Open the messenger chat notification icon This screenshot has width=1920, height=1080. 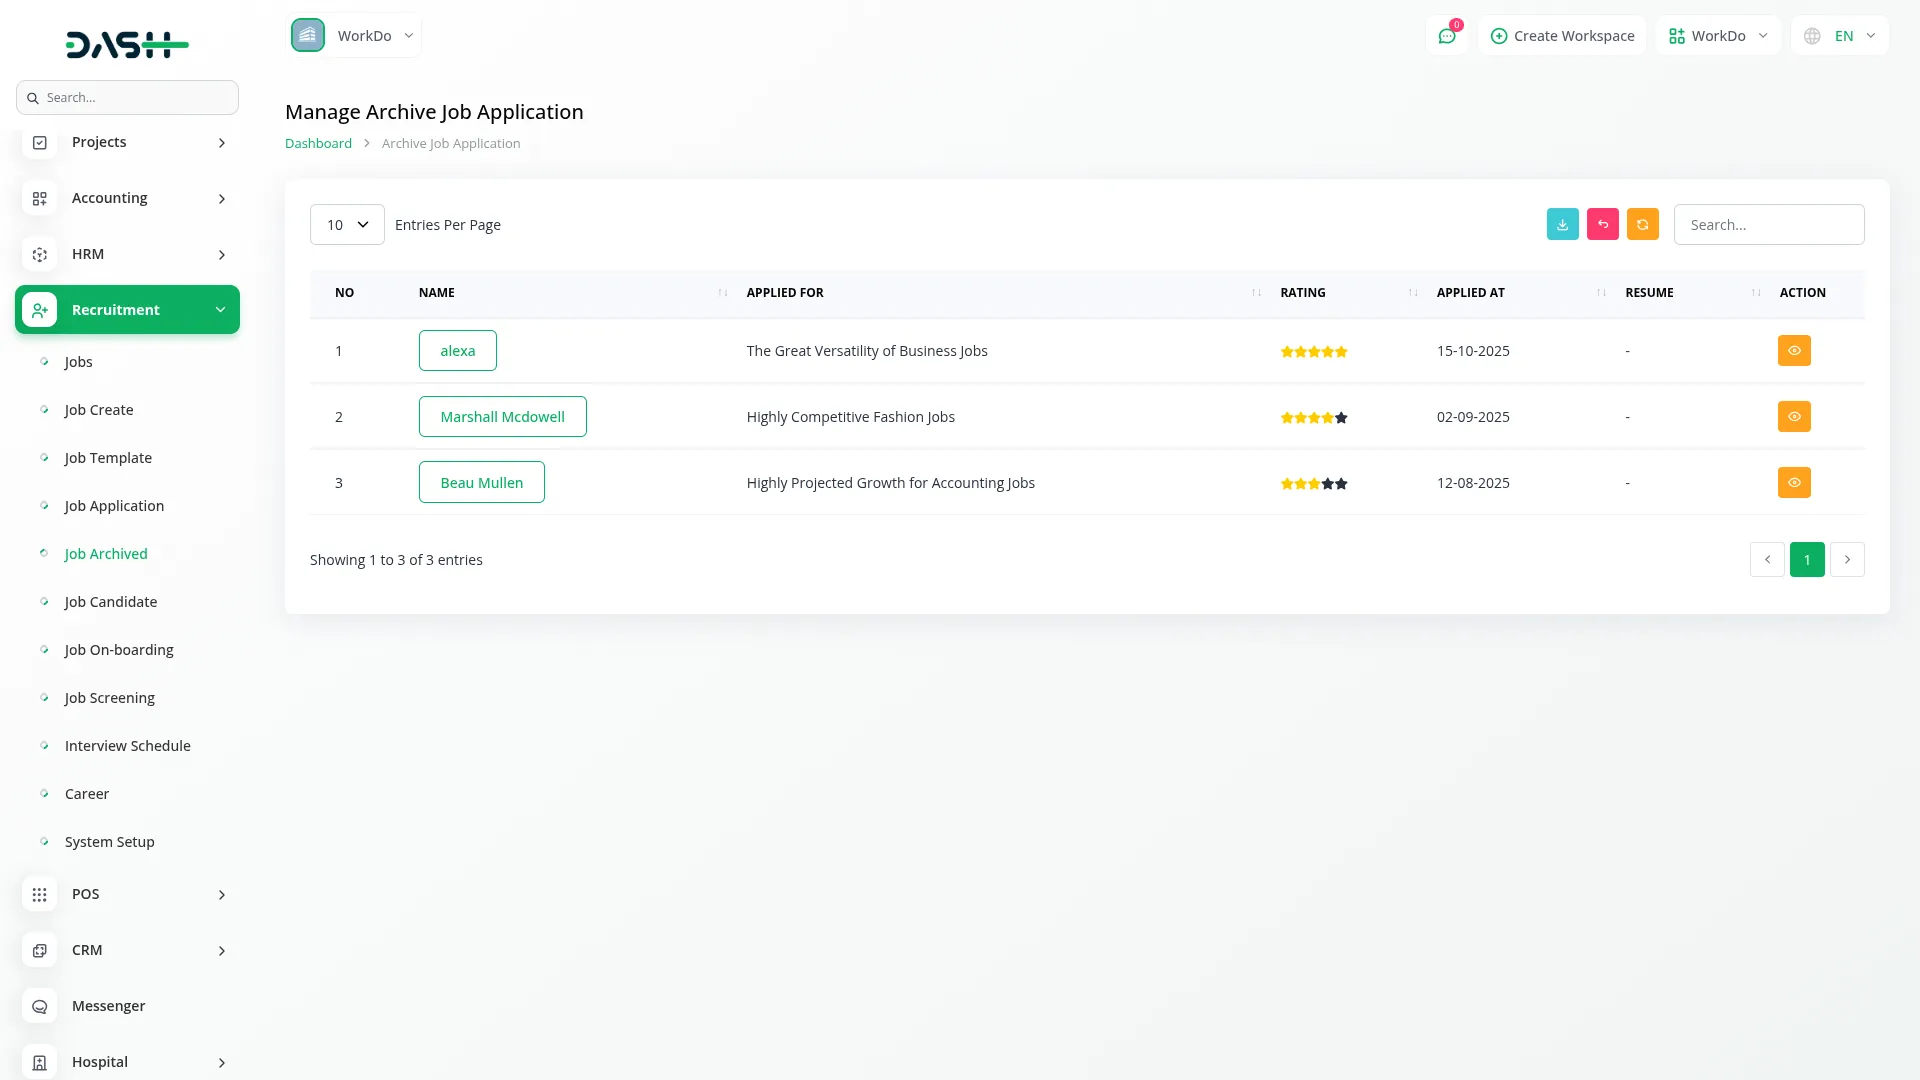(1446, 36)
